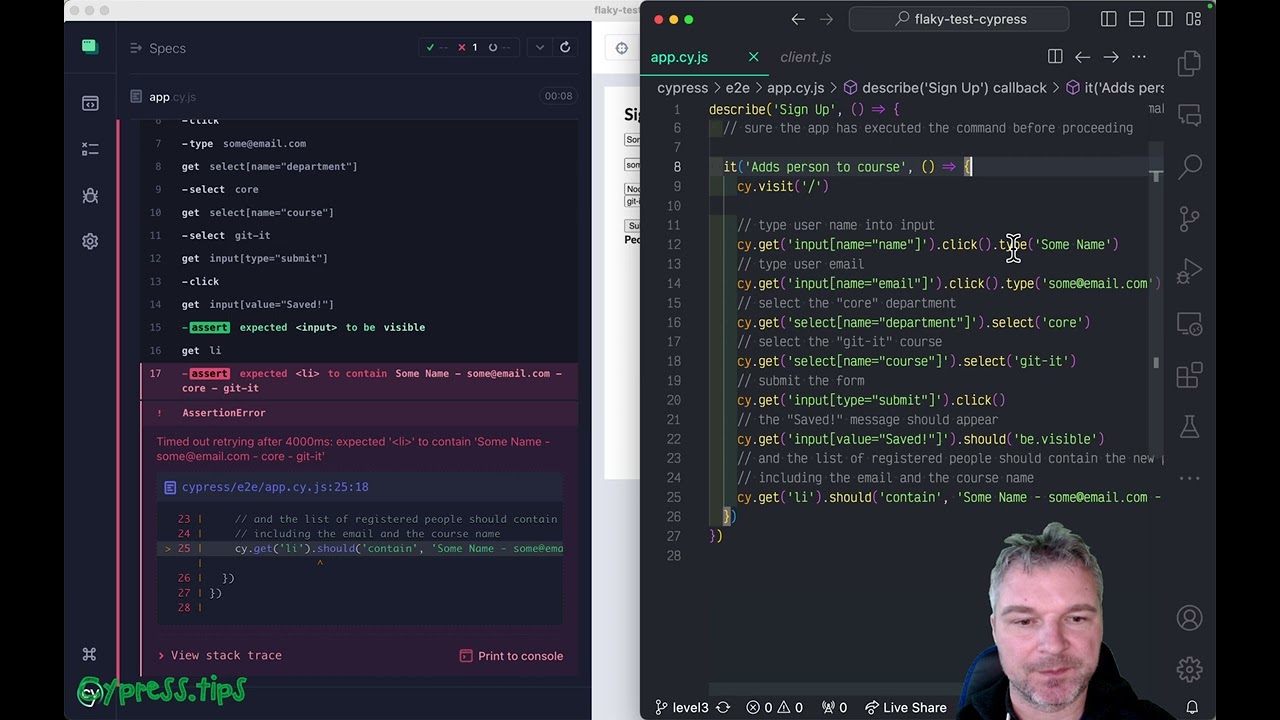The width and height of the screenshot is (1280, 720).
Task: Select the -select git-it command
Action: pyautogui.click(x=360, y=235)
